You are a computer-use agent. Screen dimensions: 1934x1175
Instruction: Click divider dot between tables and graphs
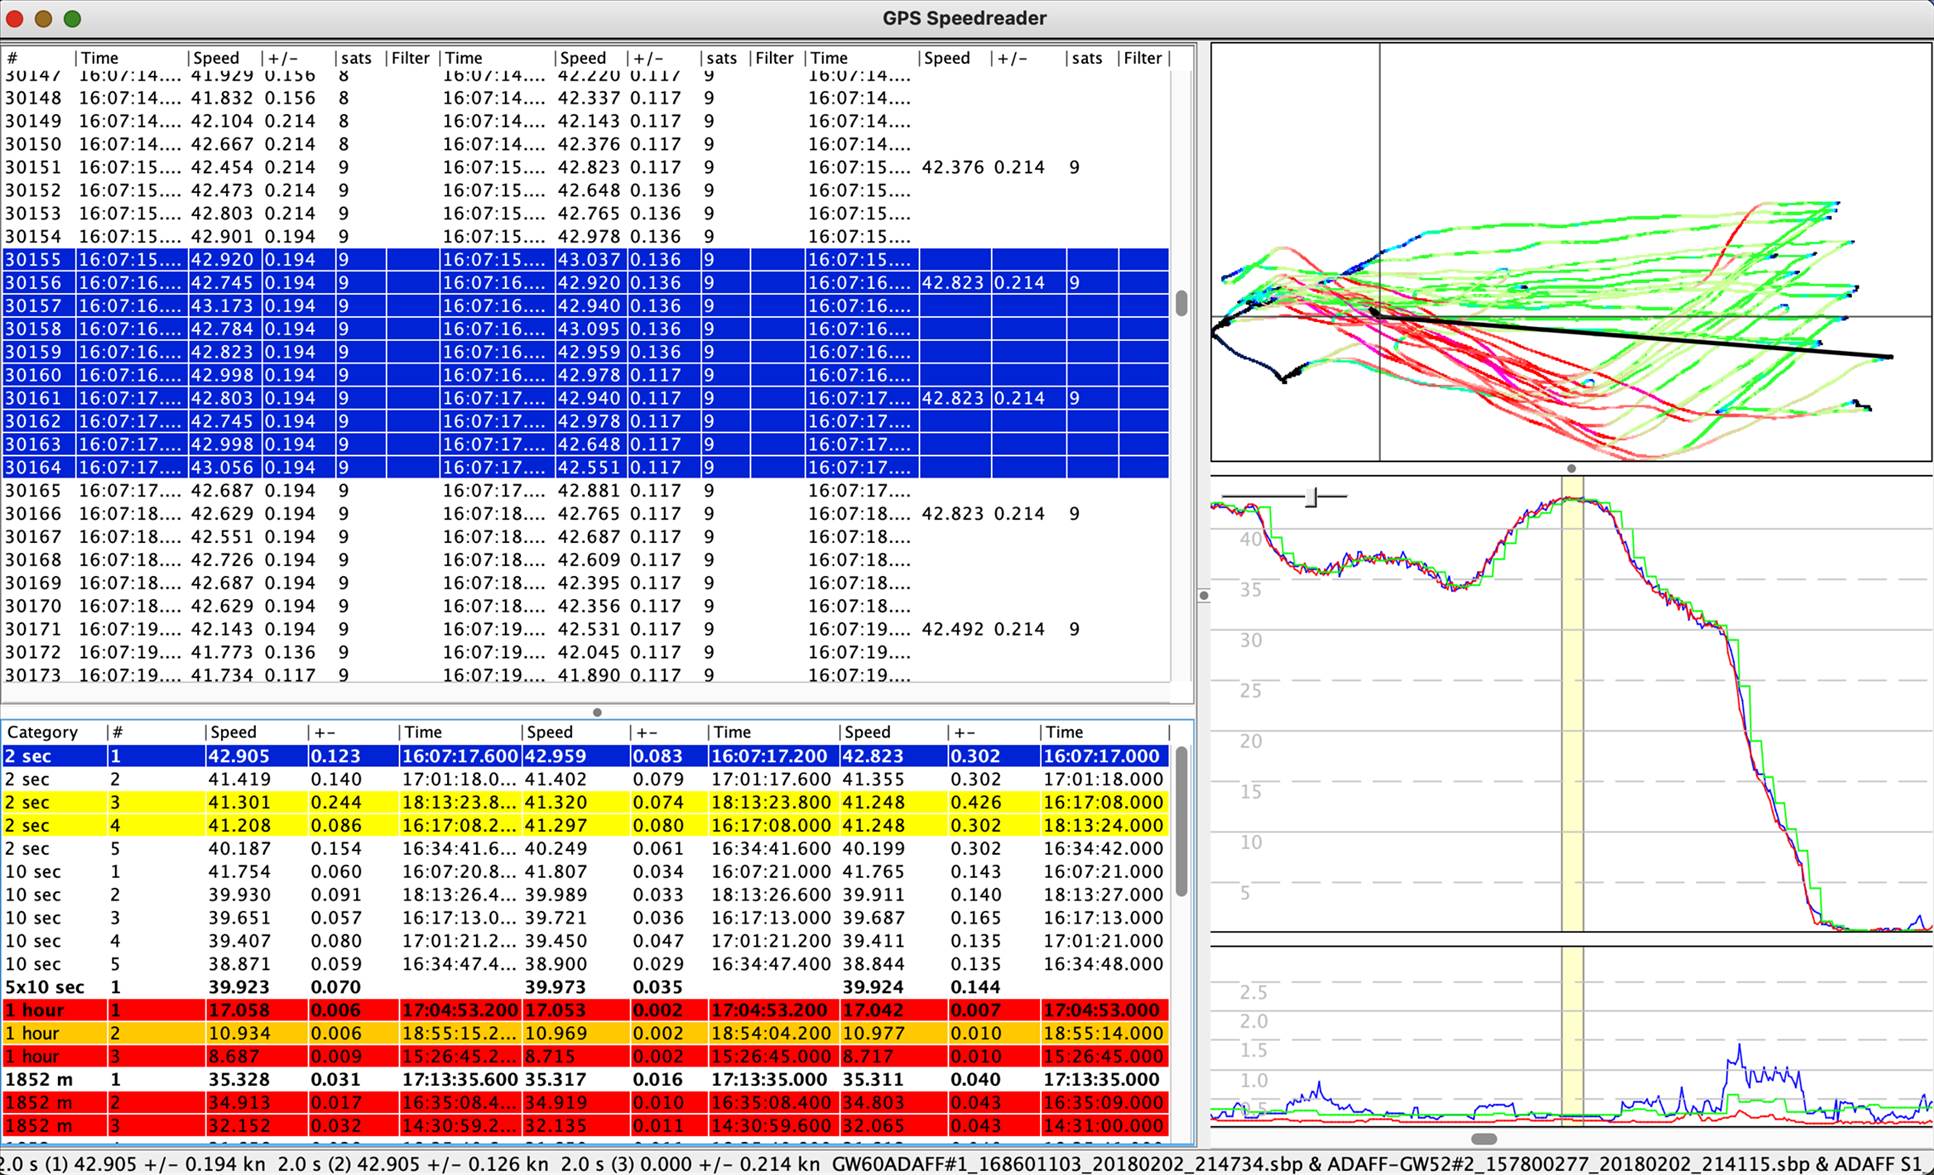tap(1204, 595)
